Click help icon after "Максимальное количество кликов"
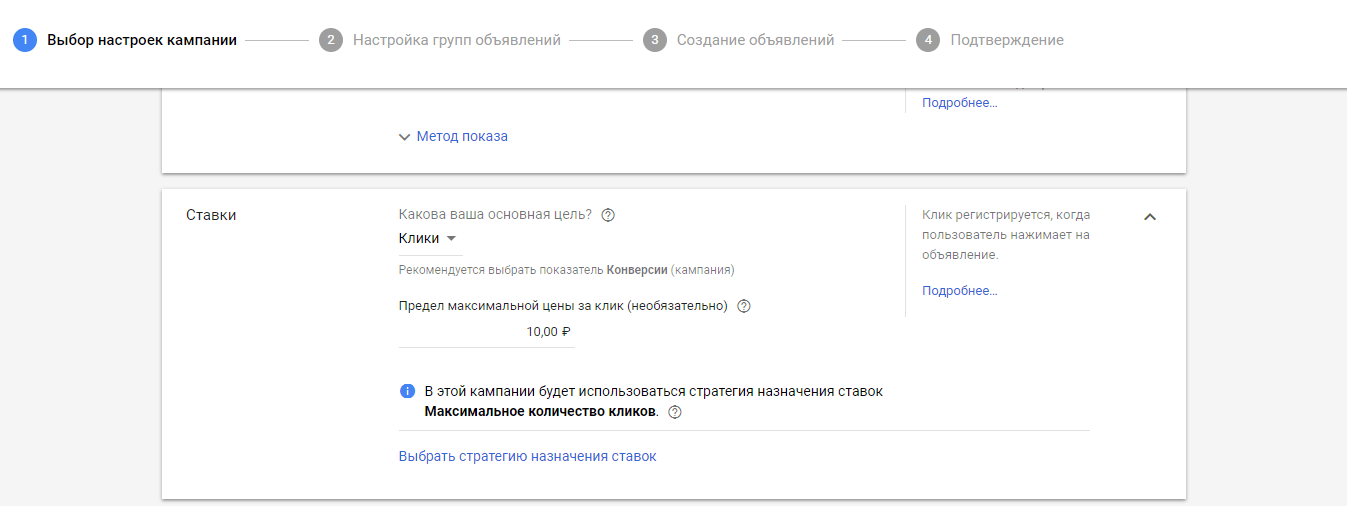This screenshot has width=1347, height=506. (675, 412)
